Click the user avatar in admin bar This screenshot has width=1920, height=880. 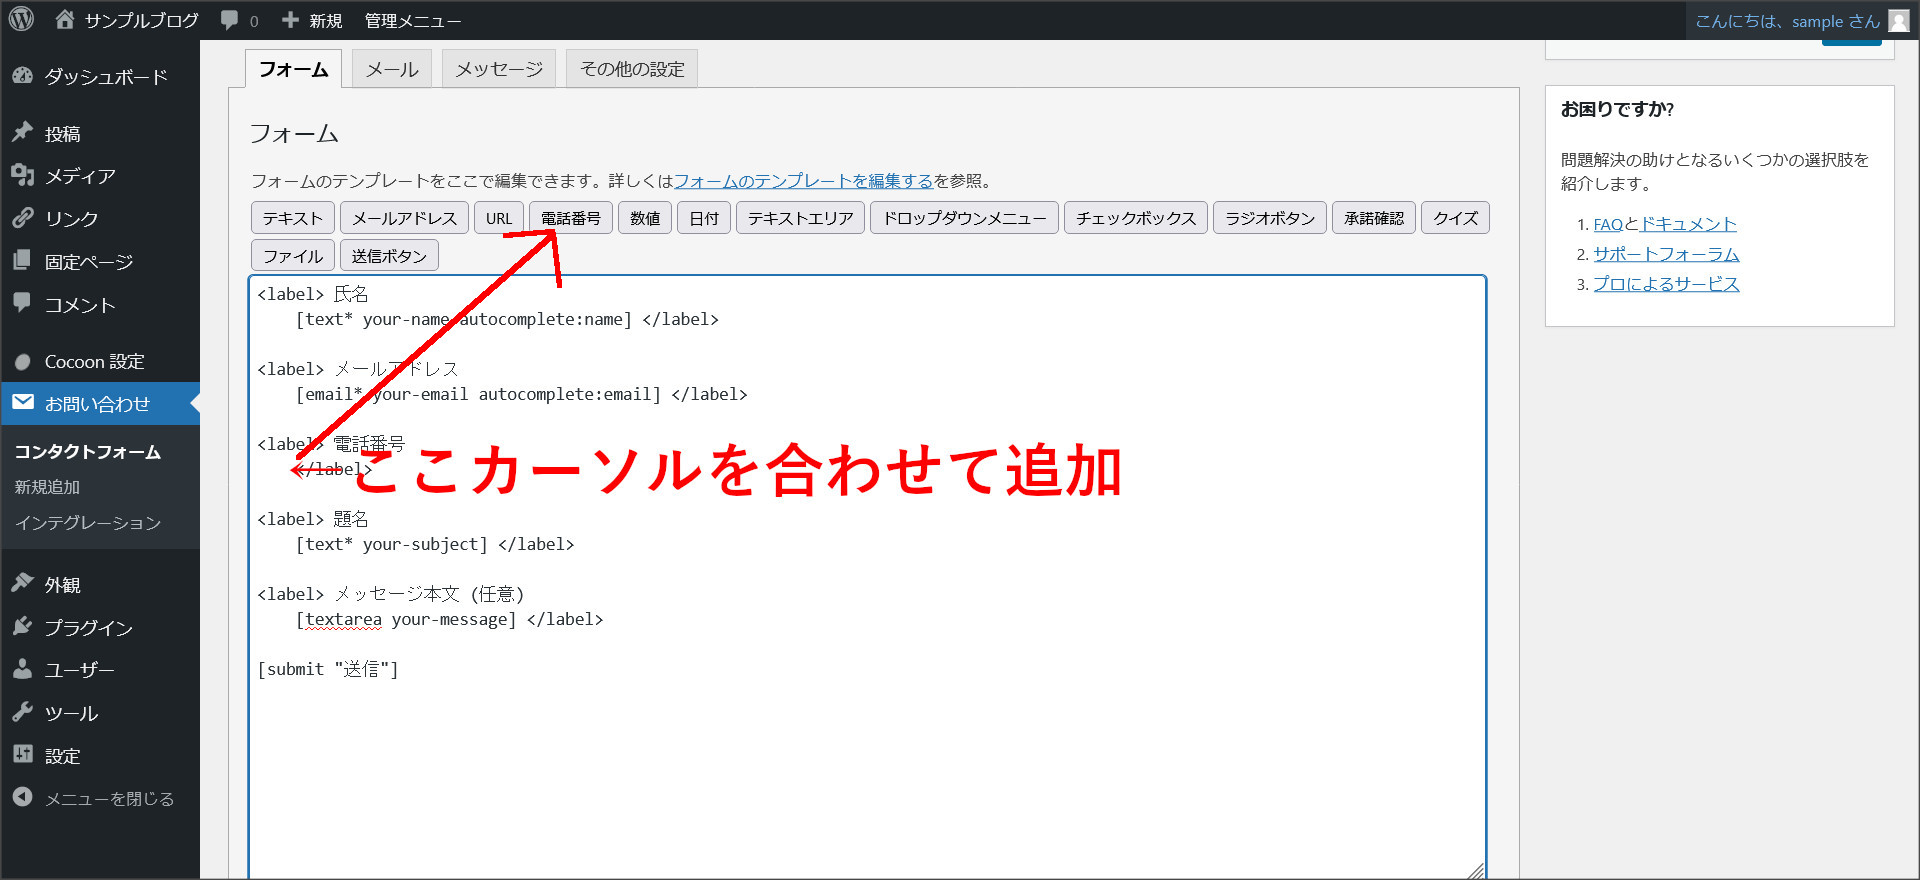[x=1898, y=21]
